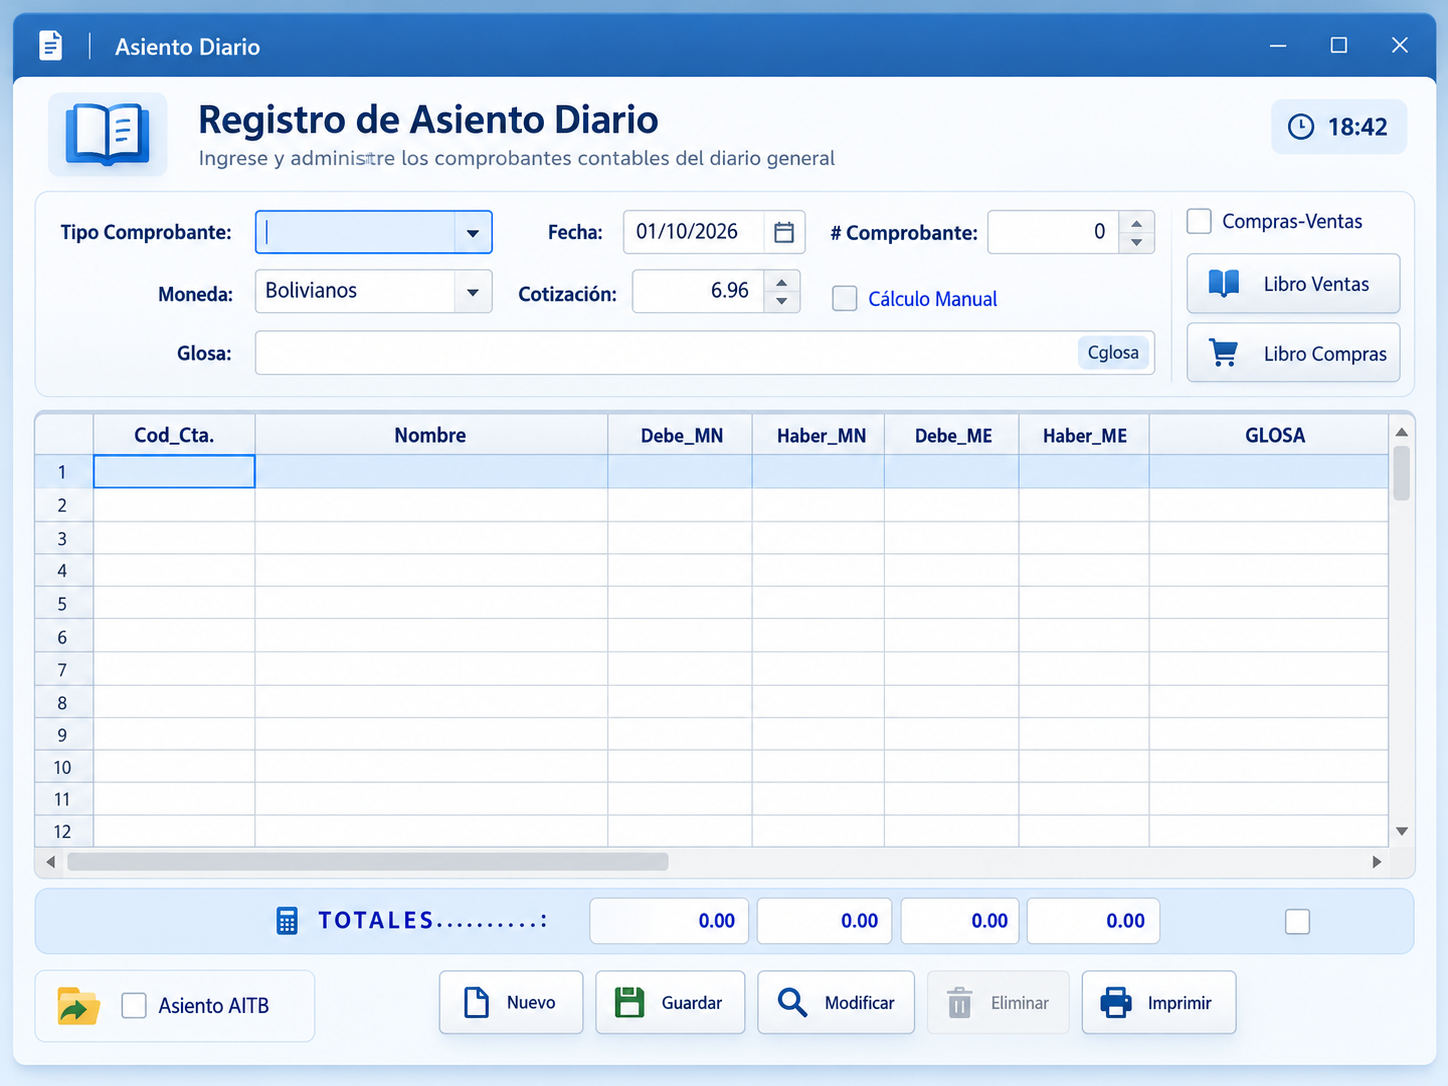Click the grid's scroll left arrow
Screen dimensions: 1448x1086
coord(50,862)
